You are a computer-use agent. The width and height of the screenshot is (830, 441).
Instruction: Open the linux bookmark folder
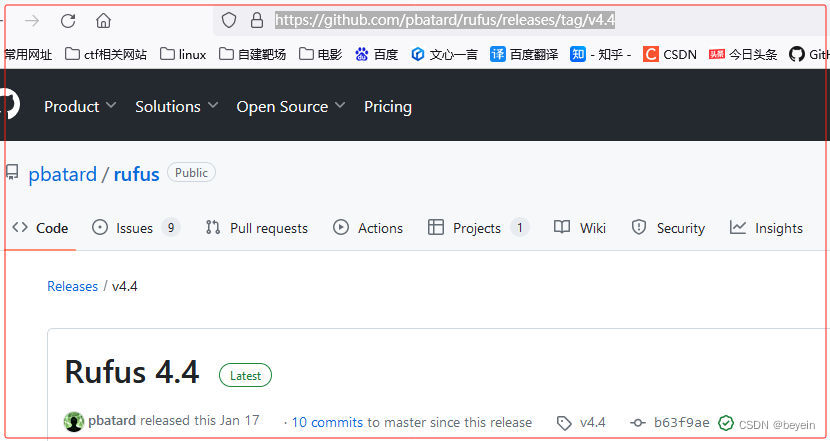pyautogui.click(x=183, y=54)
